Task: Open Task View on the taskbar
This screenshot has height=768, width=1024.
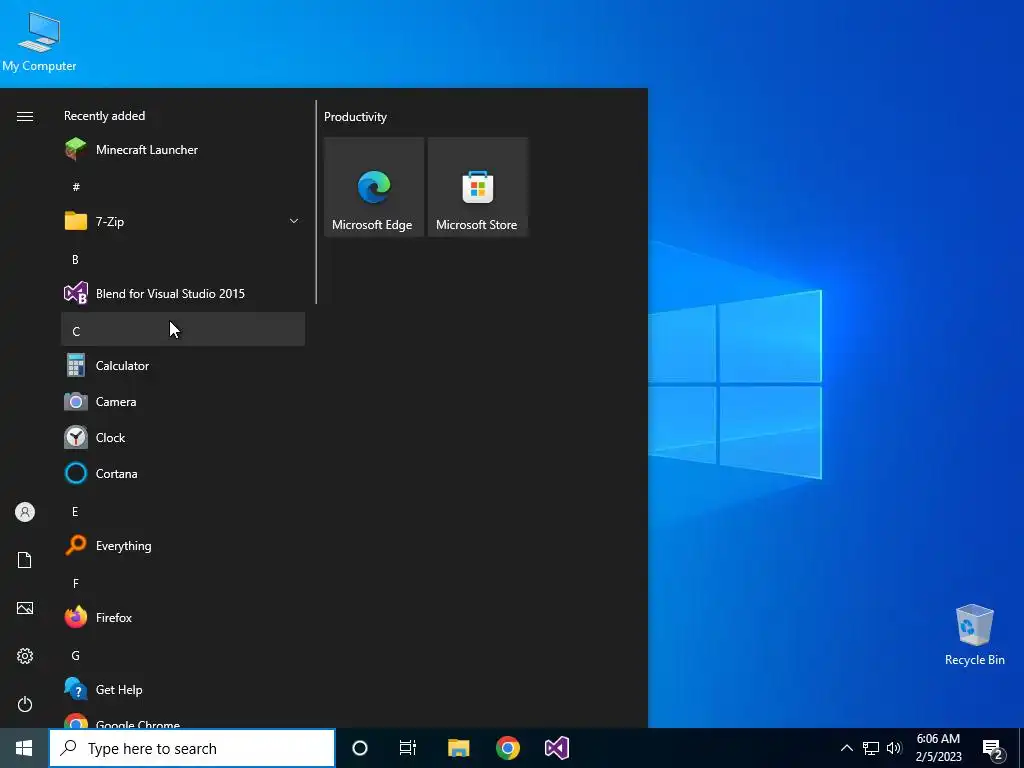Action: click(x=408, y=748)
